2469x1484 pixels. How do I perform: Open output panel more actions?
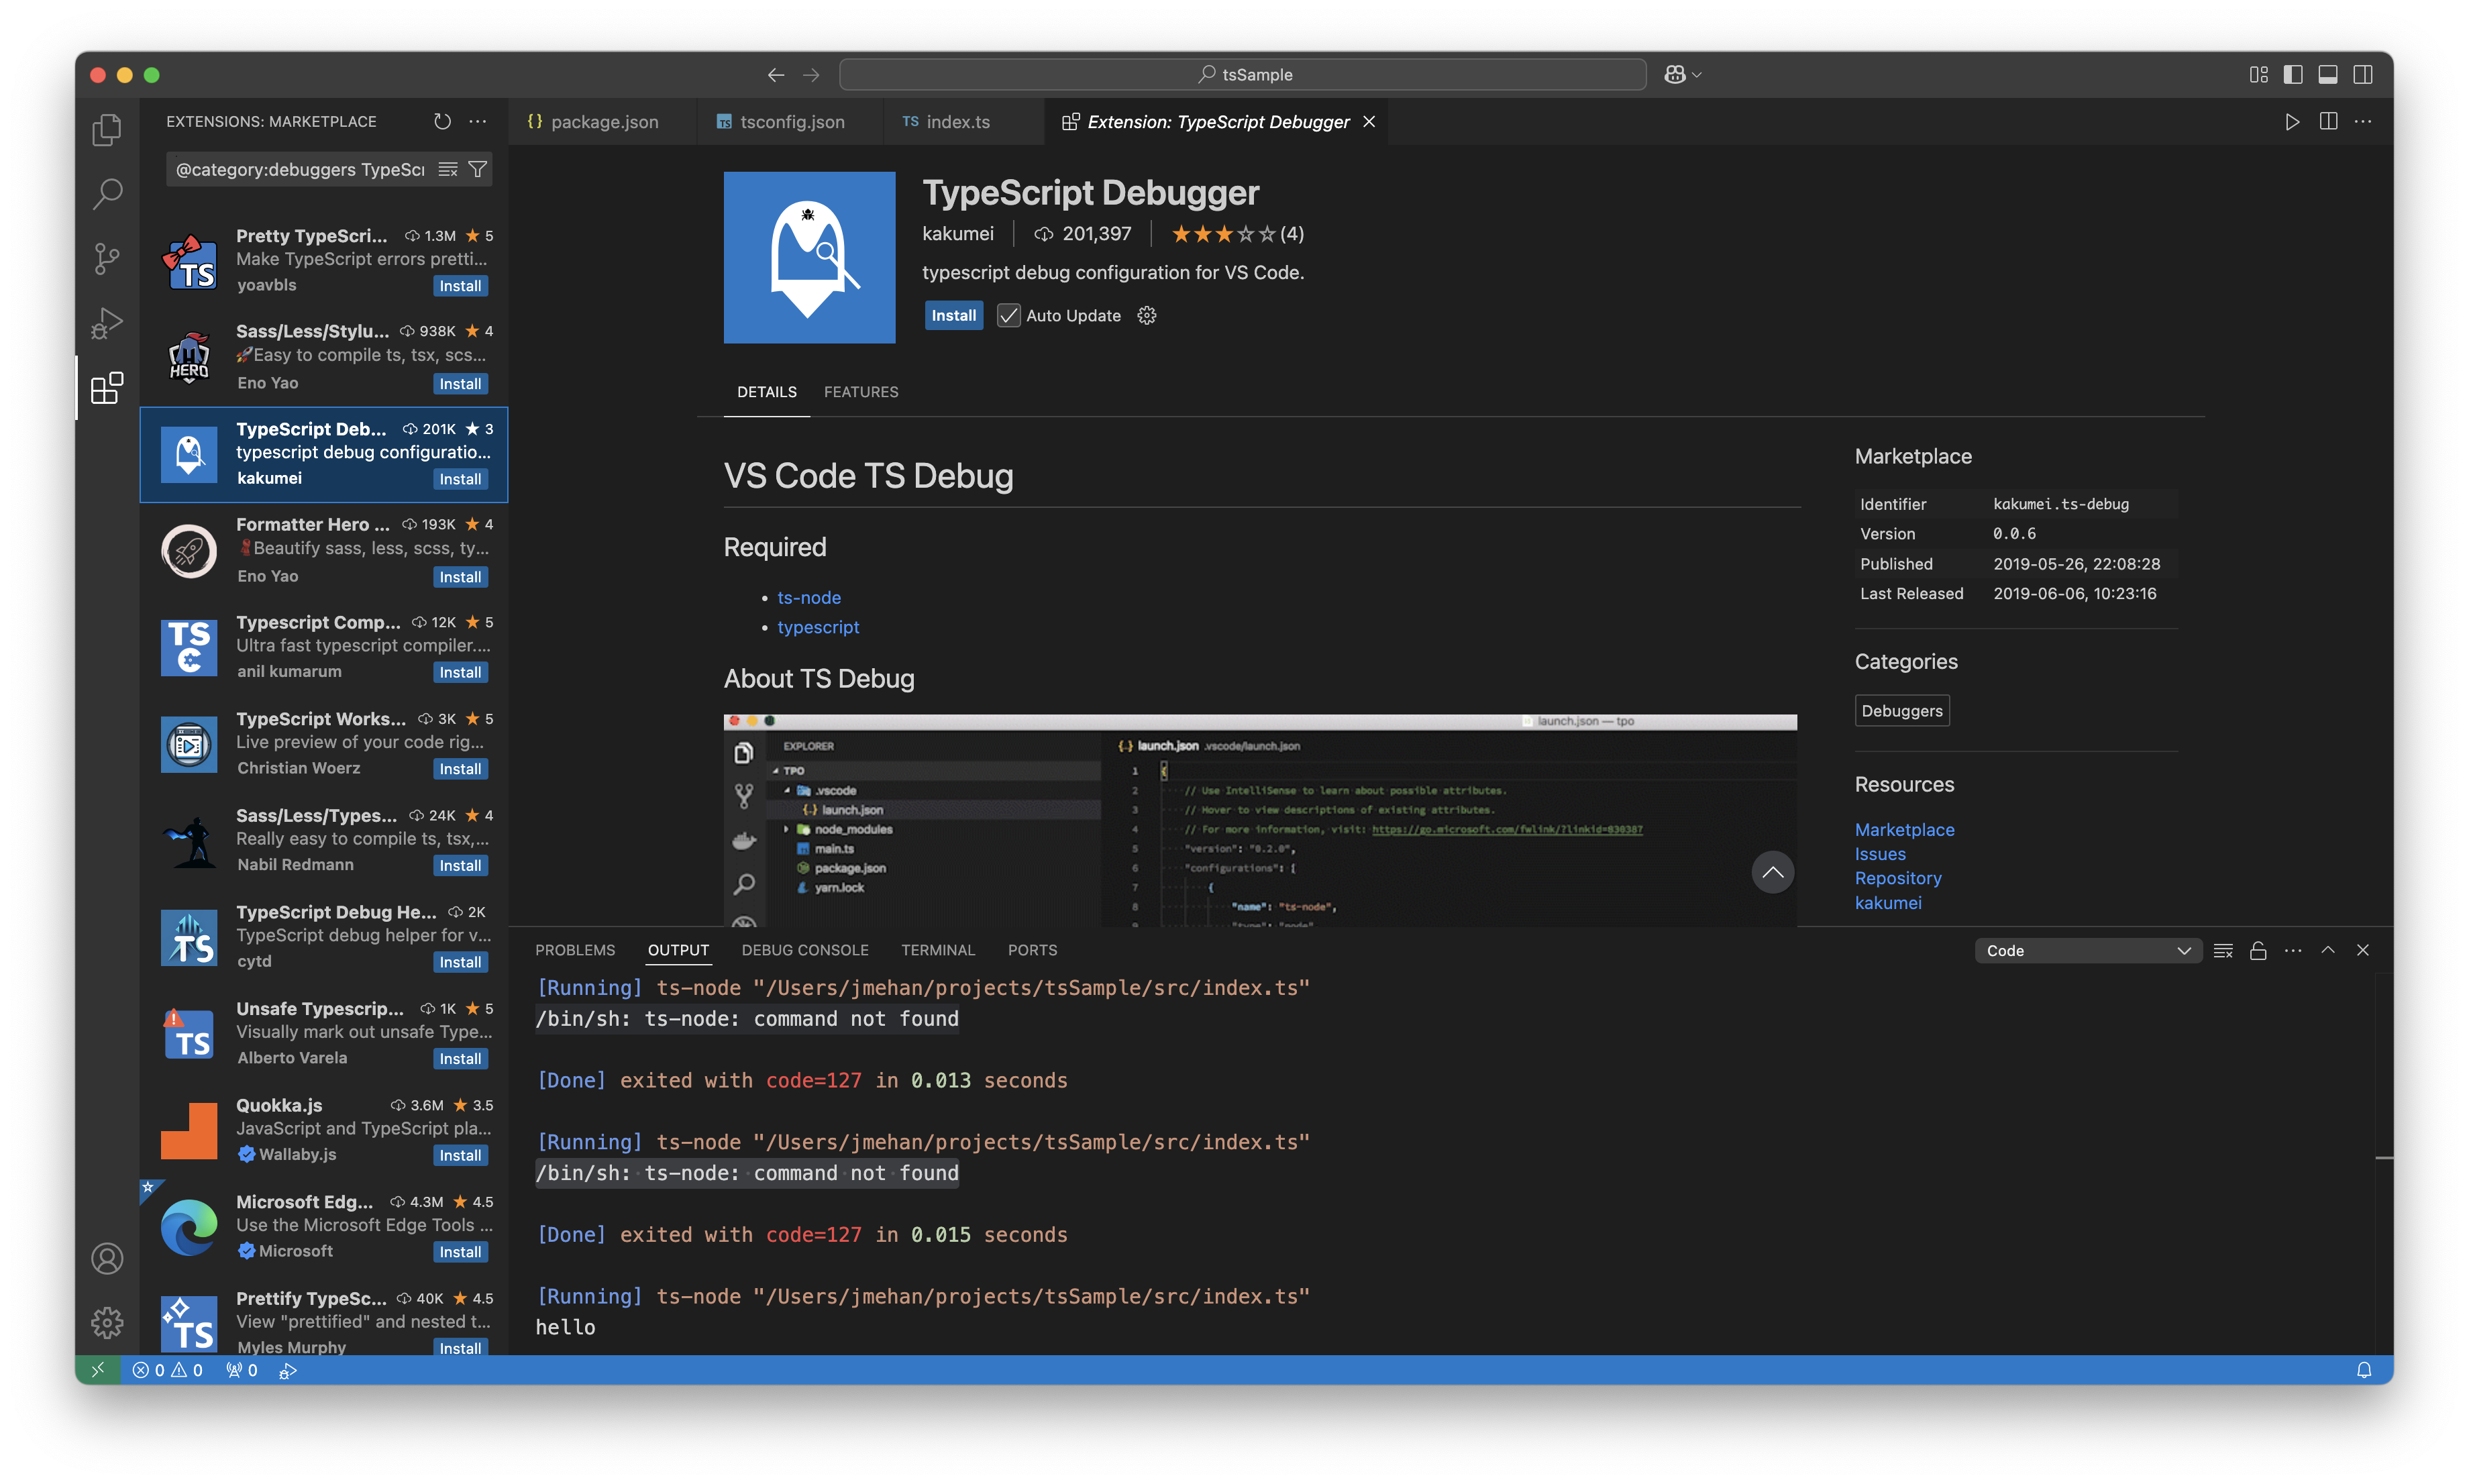click(2293, 950)
